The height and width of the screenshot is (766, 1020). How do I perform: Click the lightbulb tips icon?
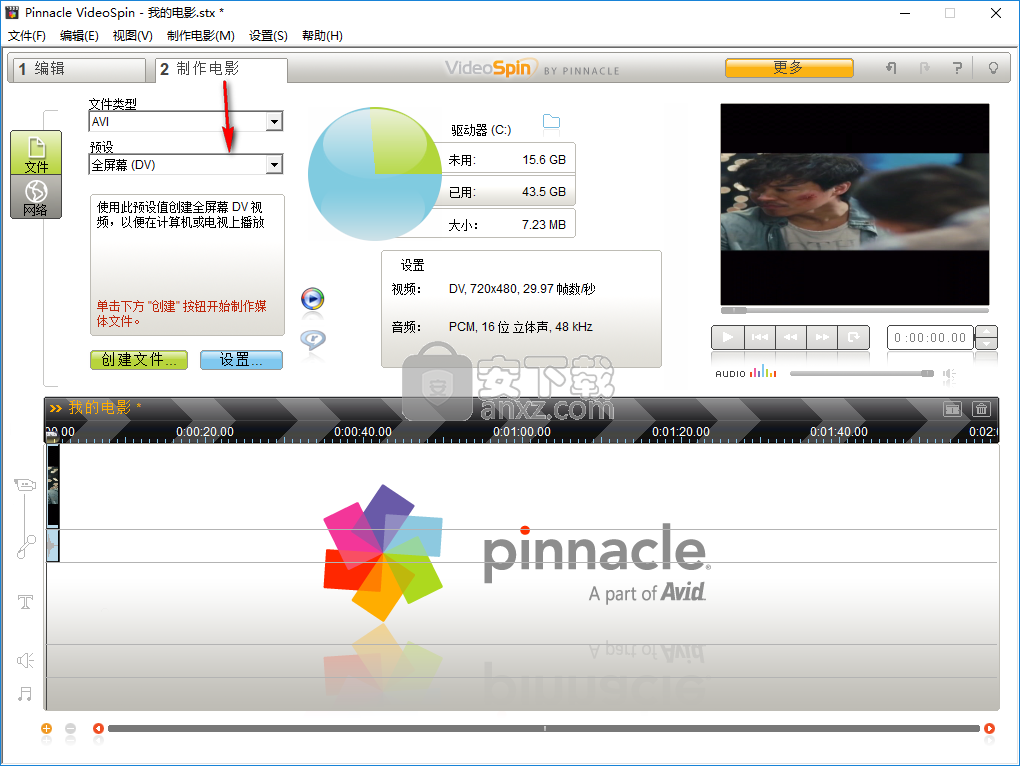[x=993, y=68]
